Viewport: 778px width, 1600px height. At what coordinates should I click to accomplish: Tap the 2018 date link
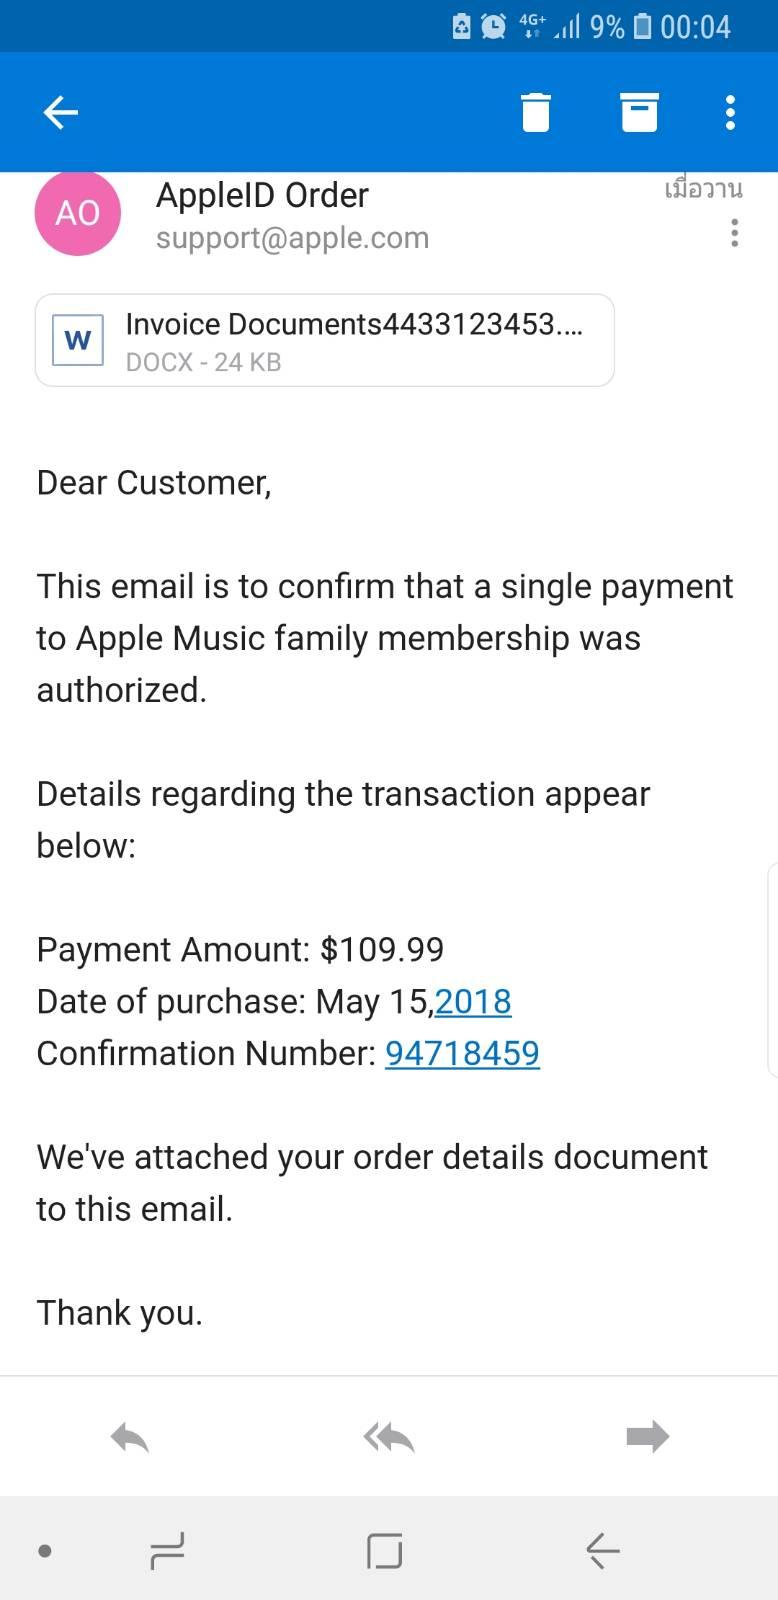coord(473,1001)
